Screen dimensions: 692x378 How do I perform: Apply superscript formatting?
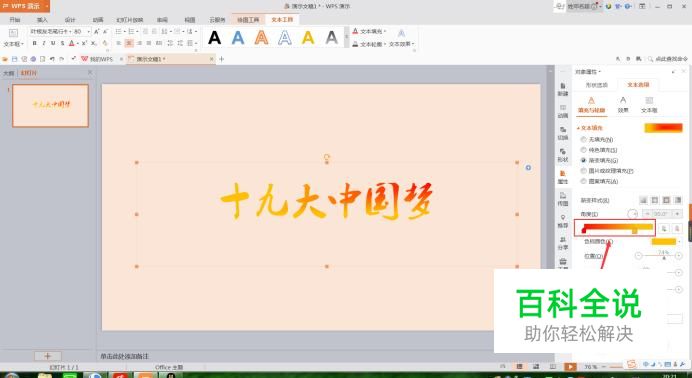pyautogui.click(x=84, y=43)
